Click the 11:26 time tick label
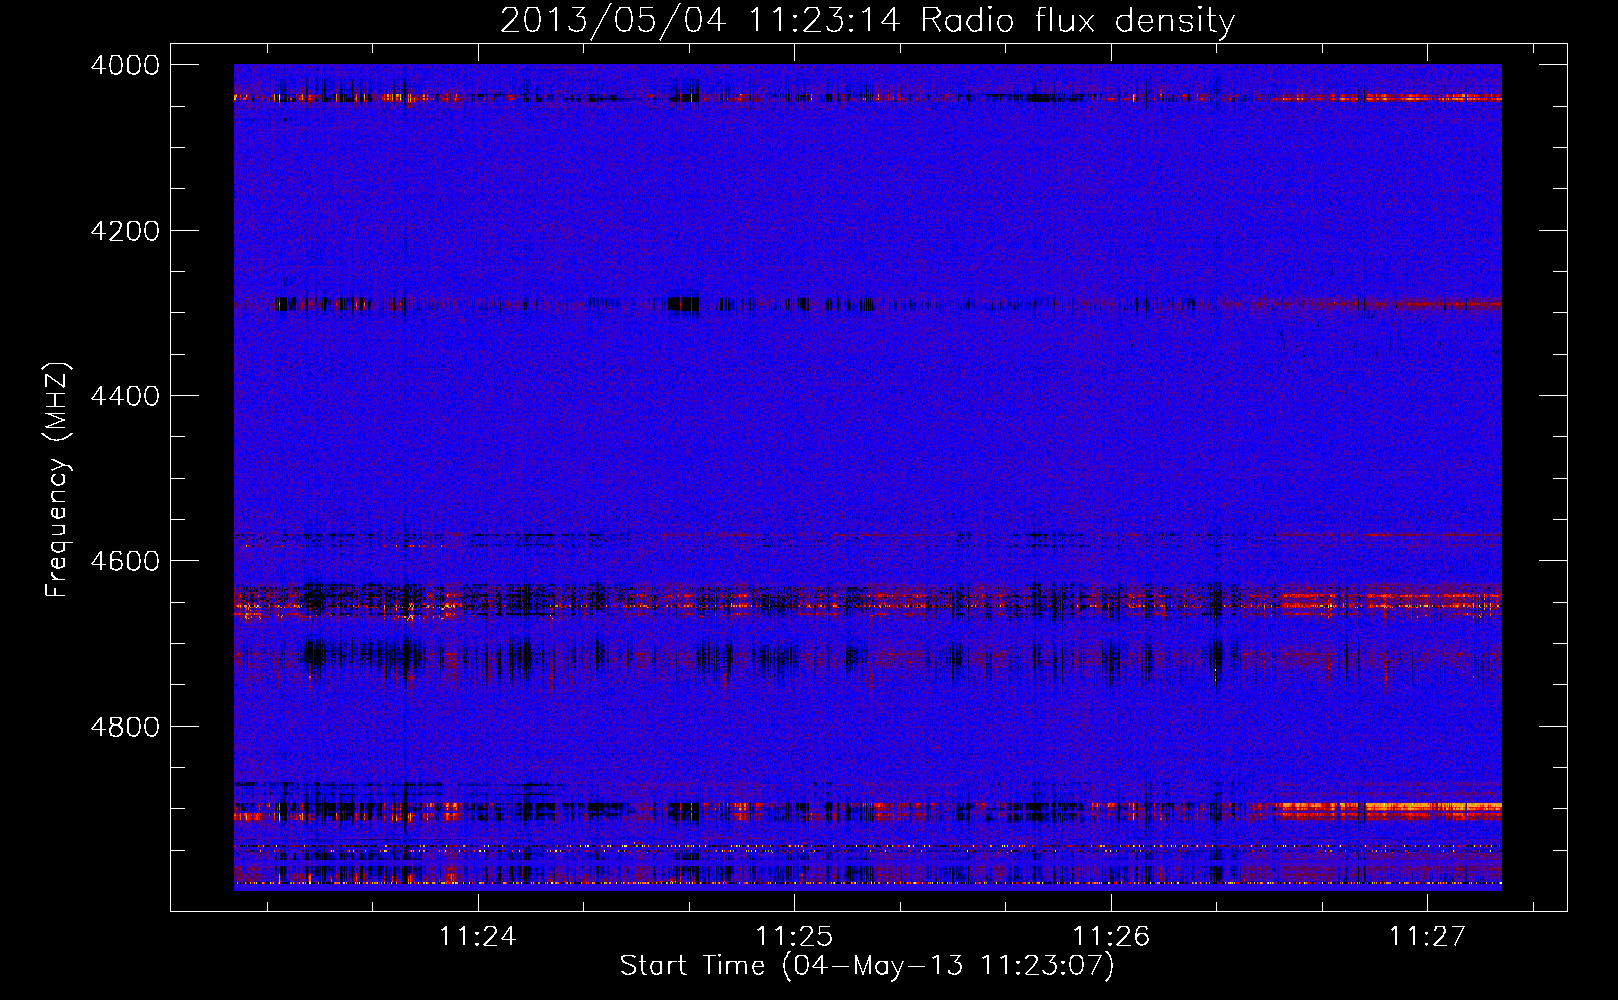Viewport: 1618px width, 1000px height. click(1111, 936)
